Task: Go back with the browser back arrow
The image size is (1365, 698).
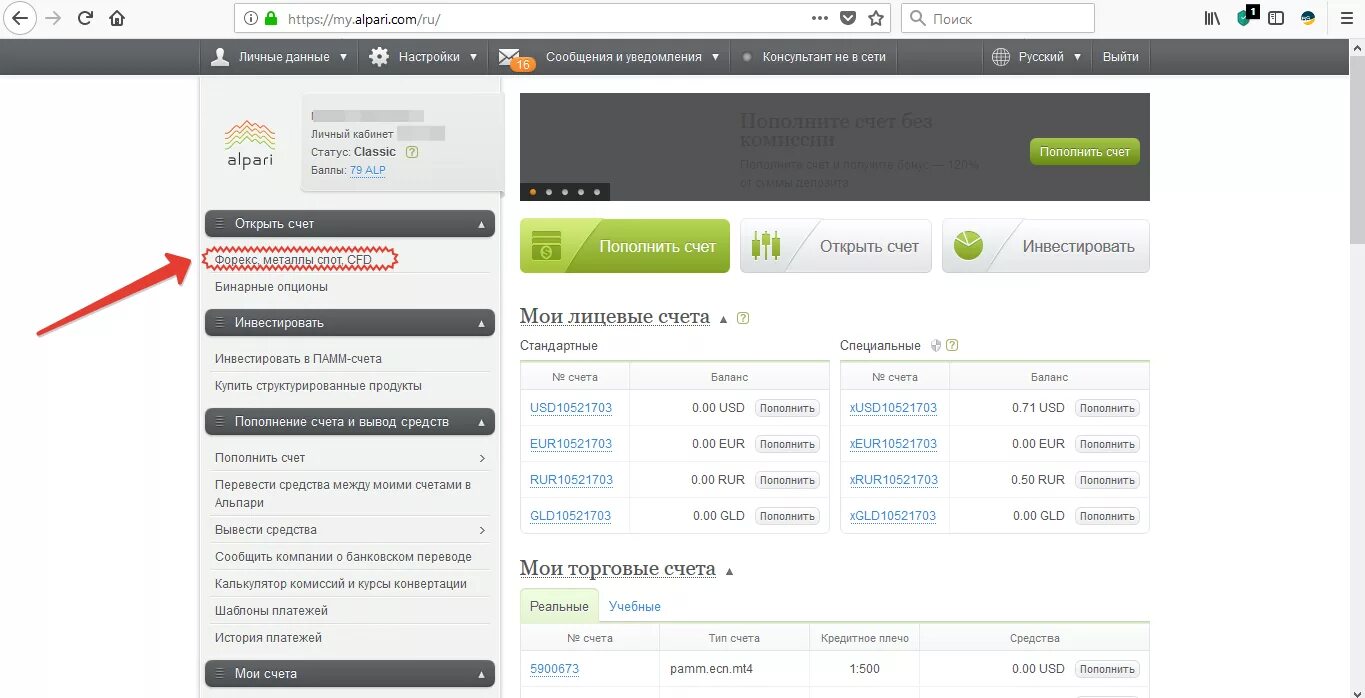Action: [x=20, y=18]
